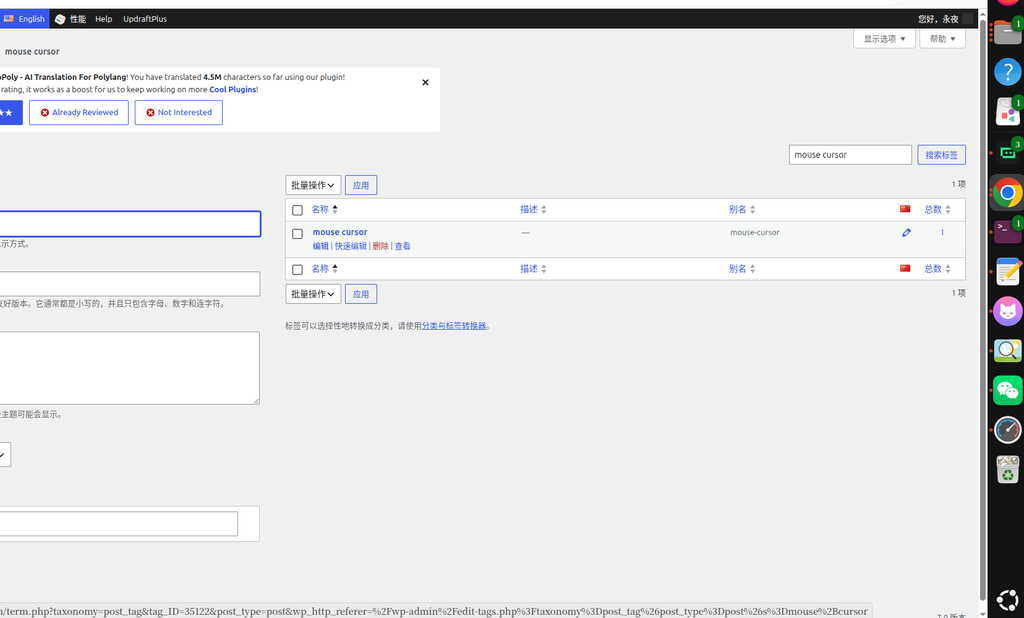Open the green chat app in dock
Viewport: 1024px width, 618px height.
(1007, 152)
